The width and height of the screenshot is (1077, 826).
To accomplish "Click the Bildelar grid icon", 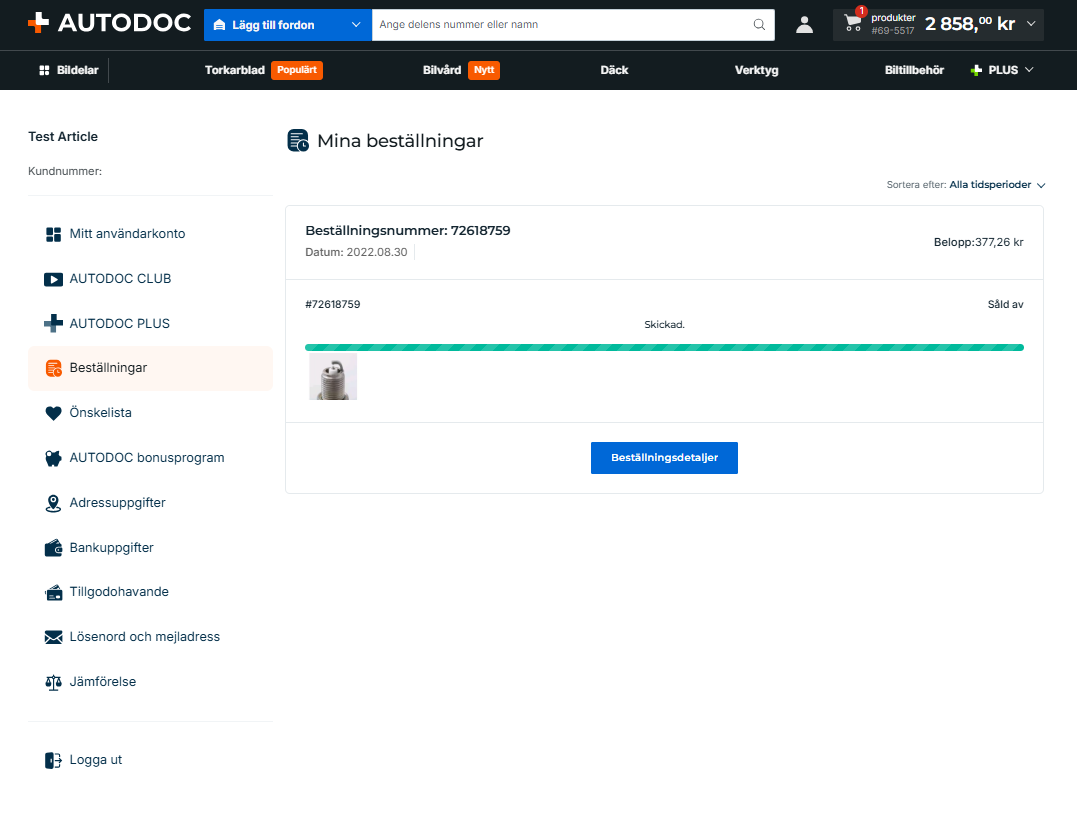I will [x=44, y=70].
